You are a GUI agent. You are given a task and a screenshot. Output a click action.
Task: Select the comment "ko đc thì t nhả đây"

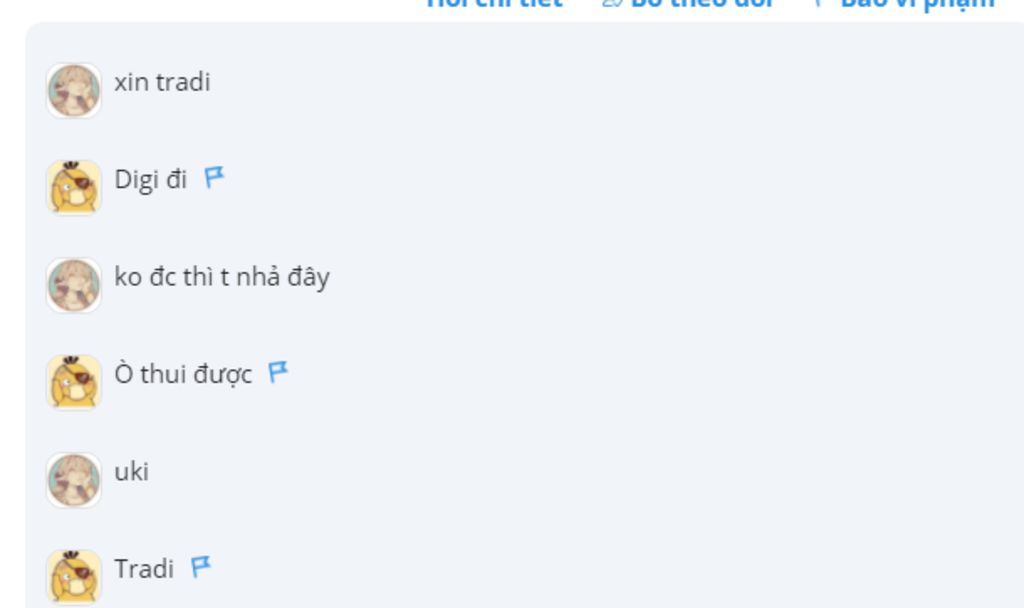pos(222,277)
